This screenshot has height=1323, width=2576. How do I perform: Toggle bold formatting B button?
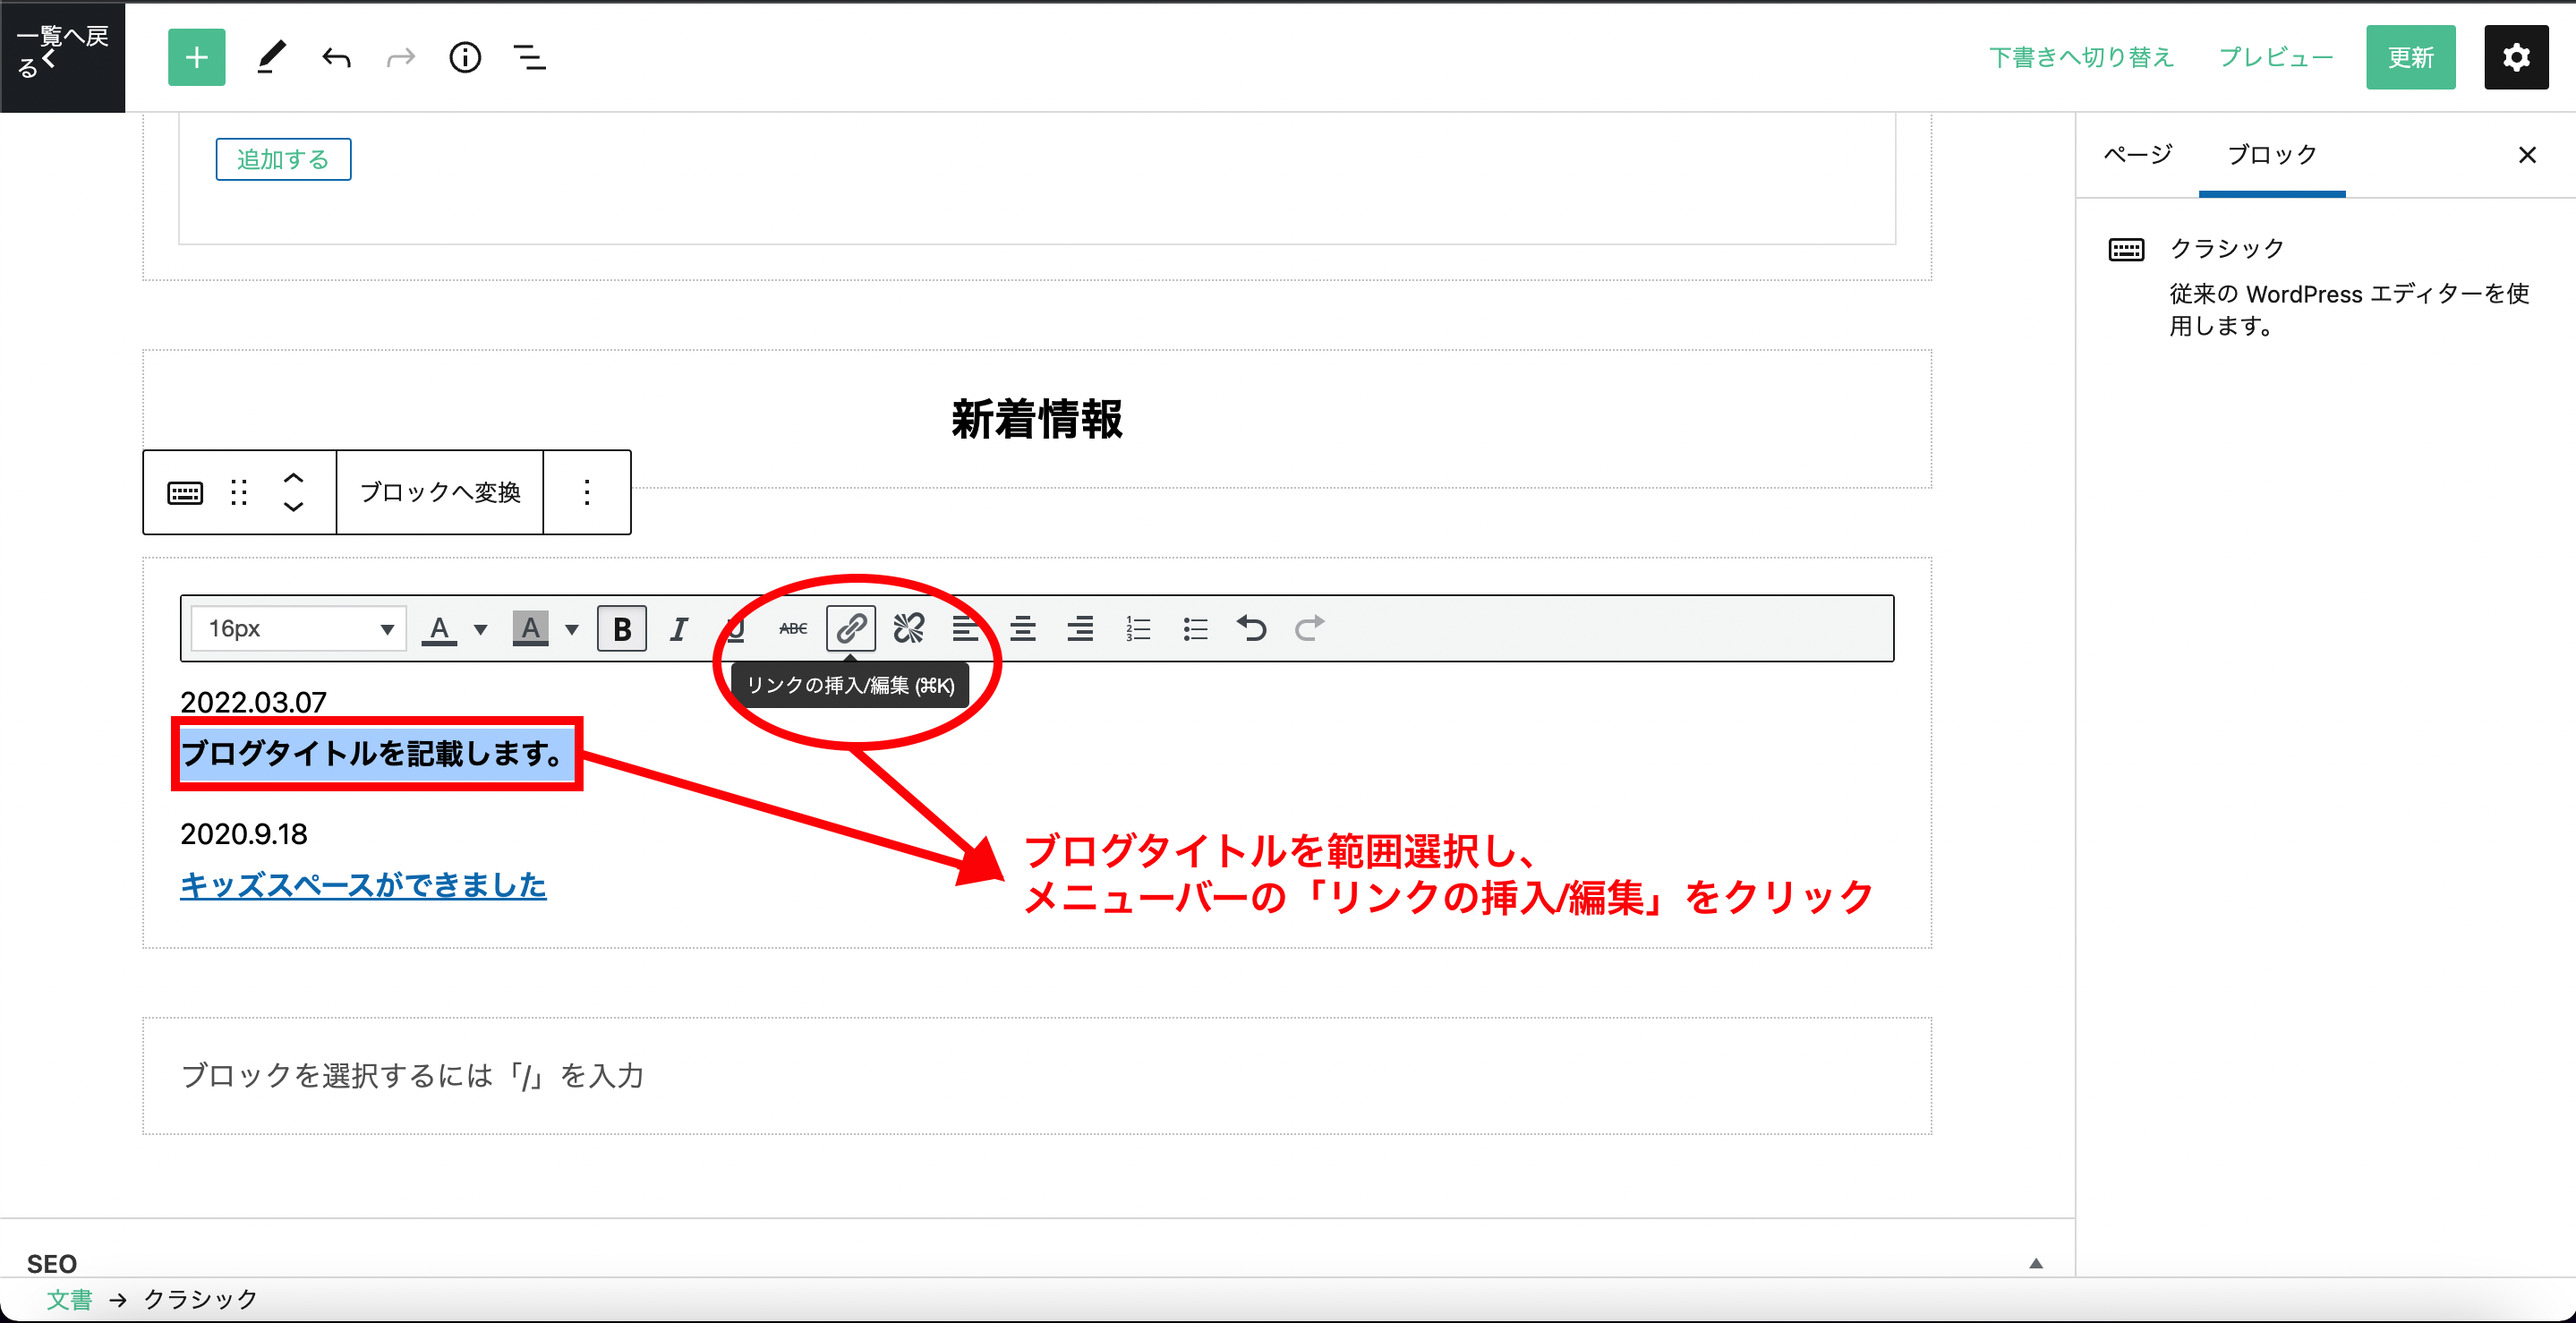pos(621,628)
